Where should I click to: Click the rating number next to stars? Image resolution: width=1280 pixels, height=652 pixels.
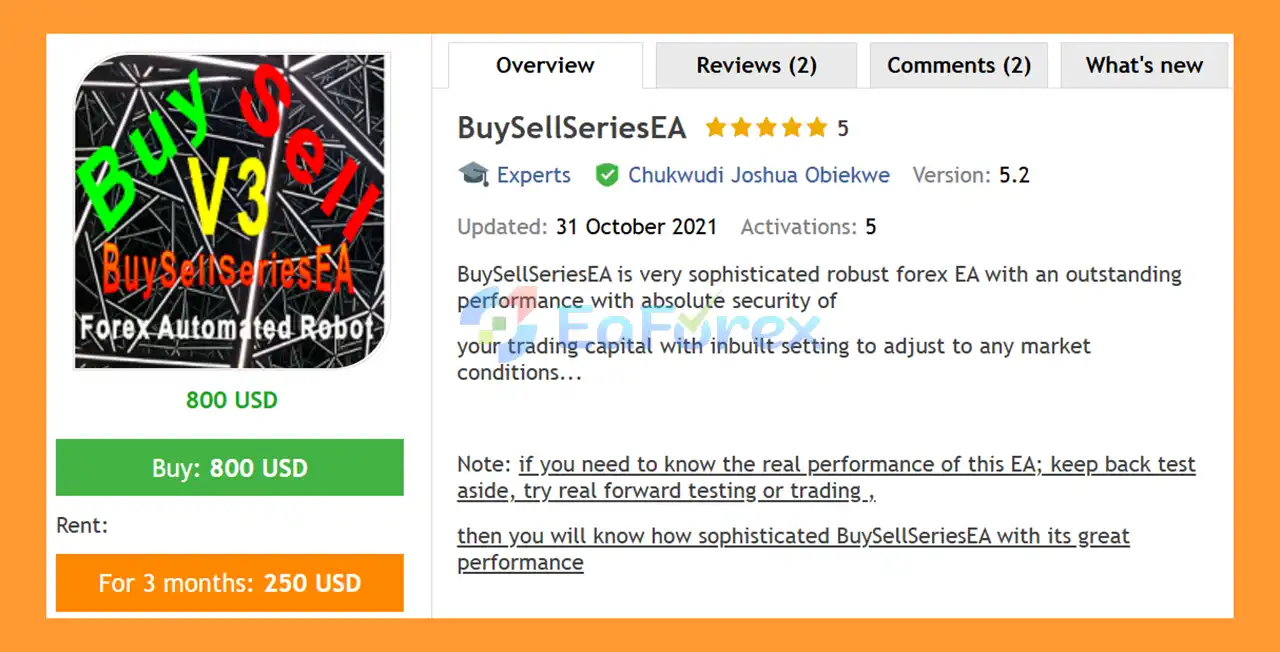tap(843, 128)
